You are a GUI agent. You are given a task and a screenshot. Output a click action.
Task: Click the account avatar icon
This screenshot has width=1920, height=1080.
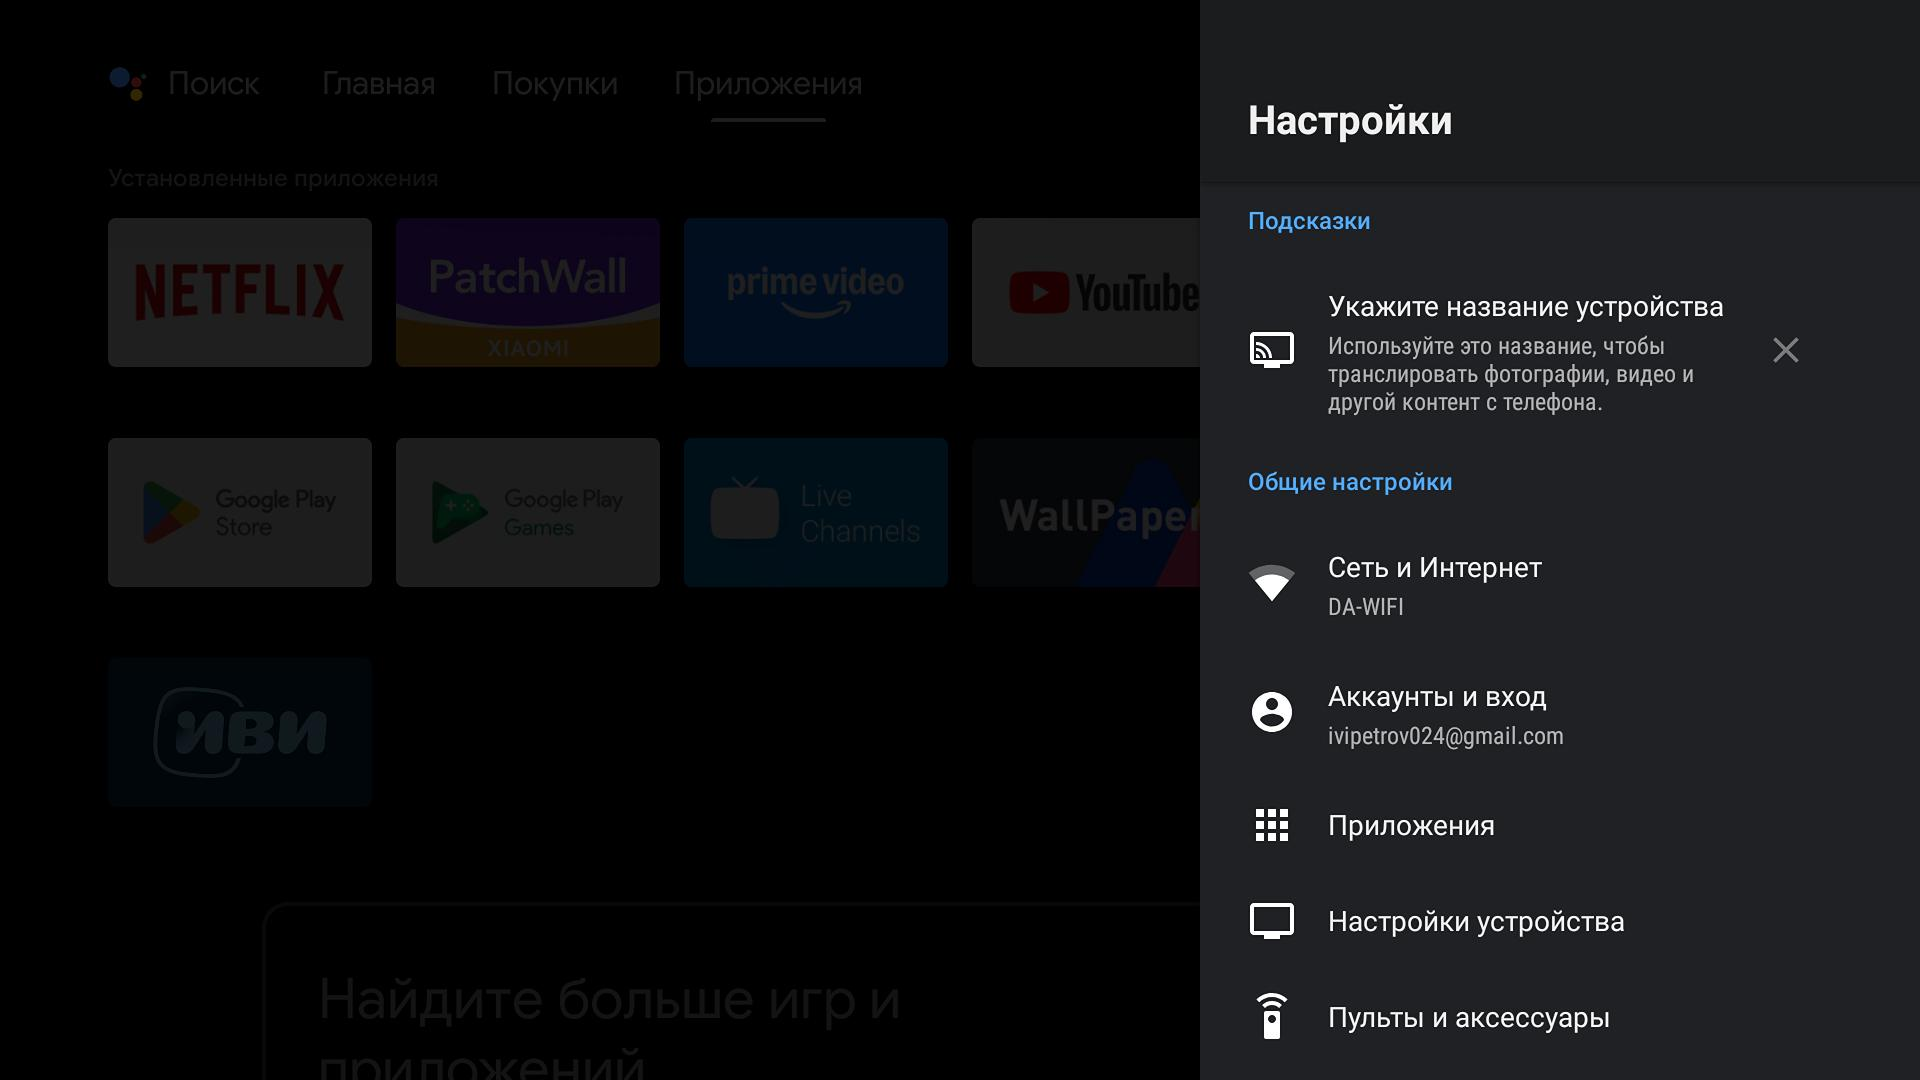[1272, 712]
